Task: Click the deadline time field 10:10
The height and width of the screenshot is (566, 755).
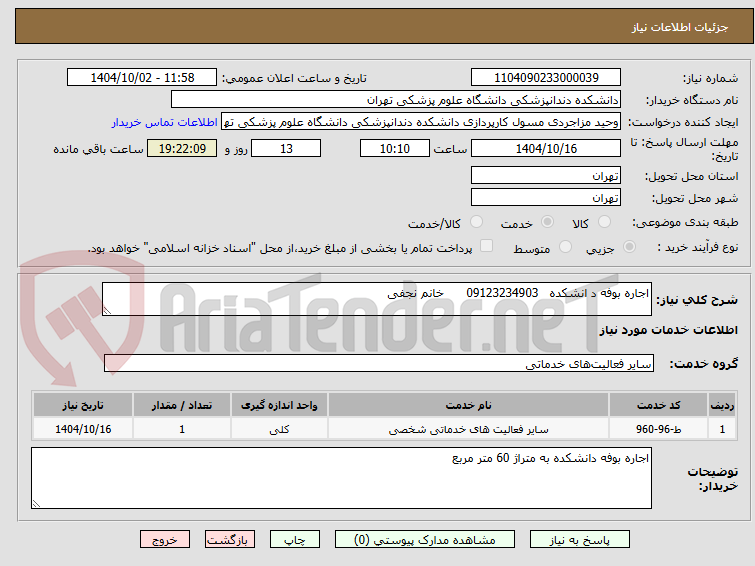Action: click(395, 148)
